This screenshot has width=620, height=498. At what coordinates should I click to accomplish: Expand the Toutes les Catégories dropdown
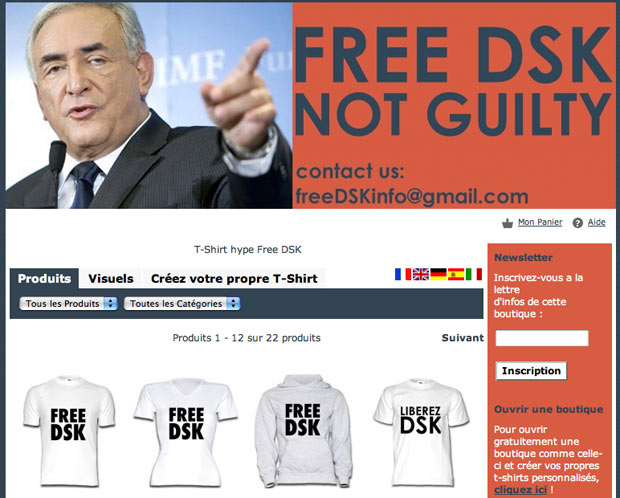182,303
